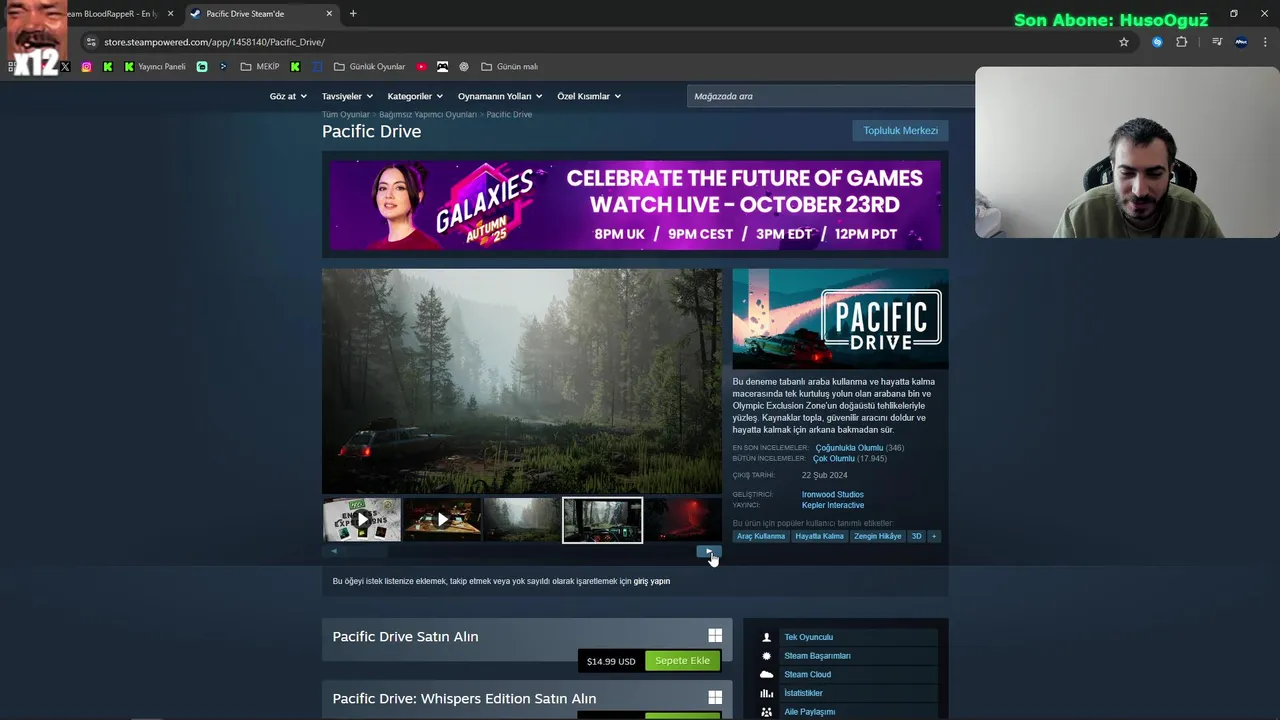Select the Zengin Hikâye tag
Screen dimensions: 1280x720
pos(877,537)
